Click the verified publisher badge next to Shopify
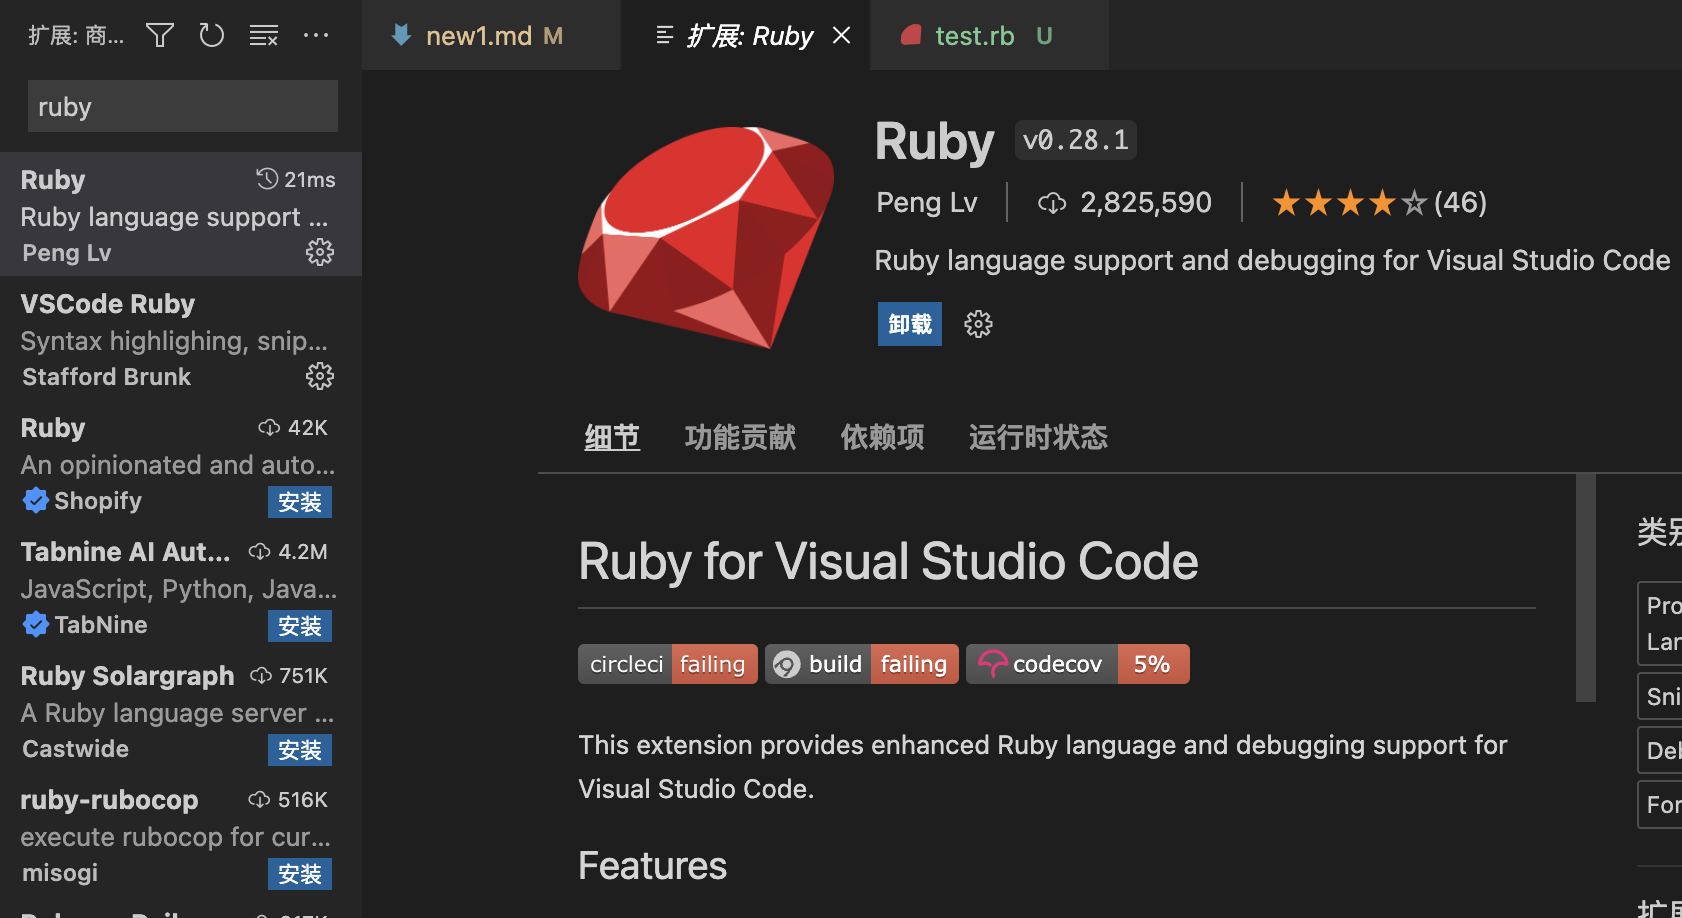This screenshot has height=918, width=1682. click(36, 500)
